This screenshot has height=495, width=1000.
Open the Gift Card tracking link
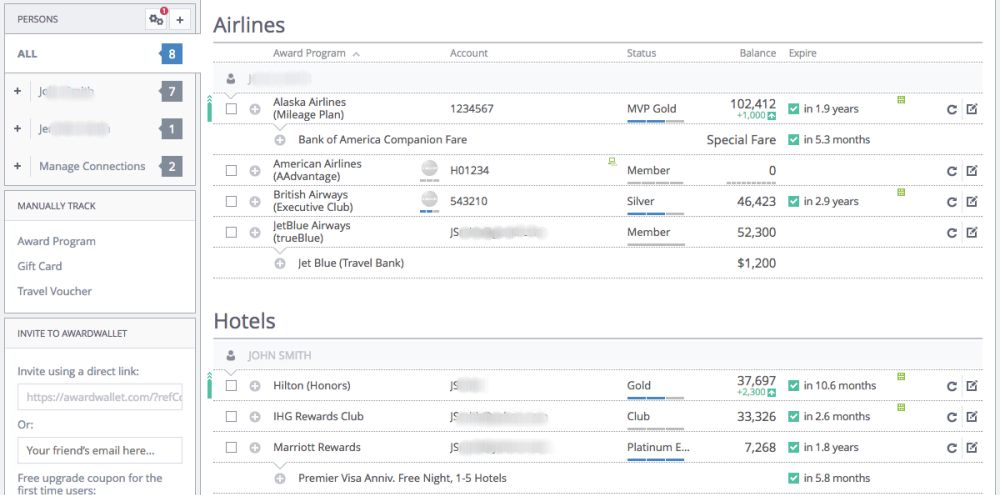tap(40, 266)
